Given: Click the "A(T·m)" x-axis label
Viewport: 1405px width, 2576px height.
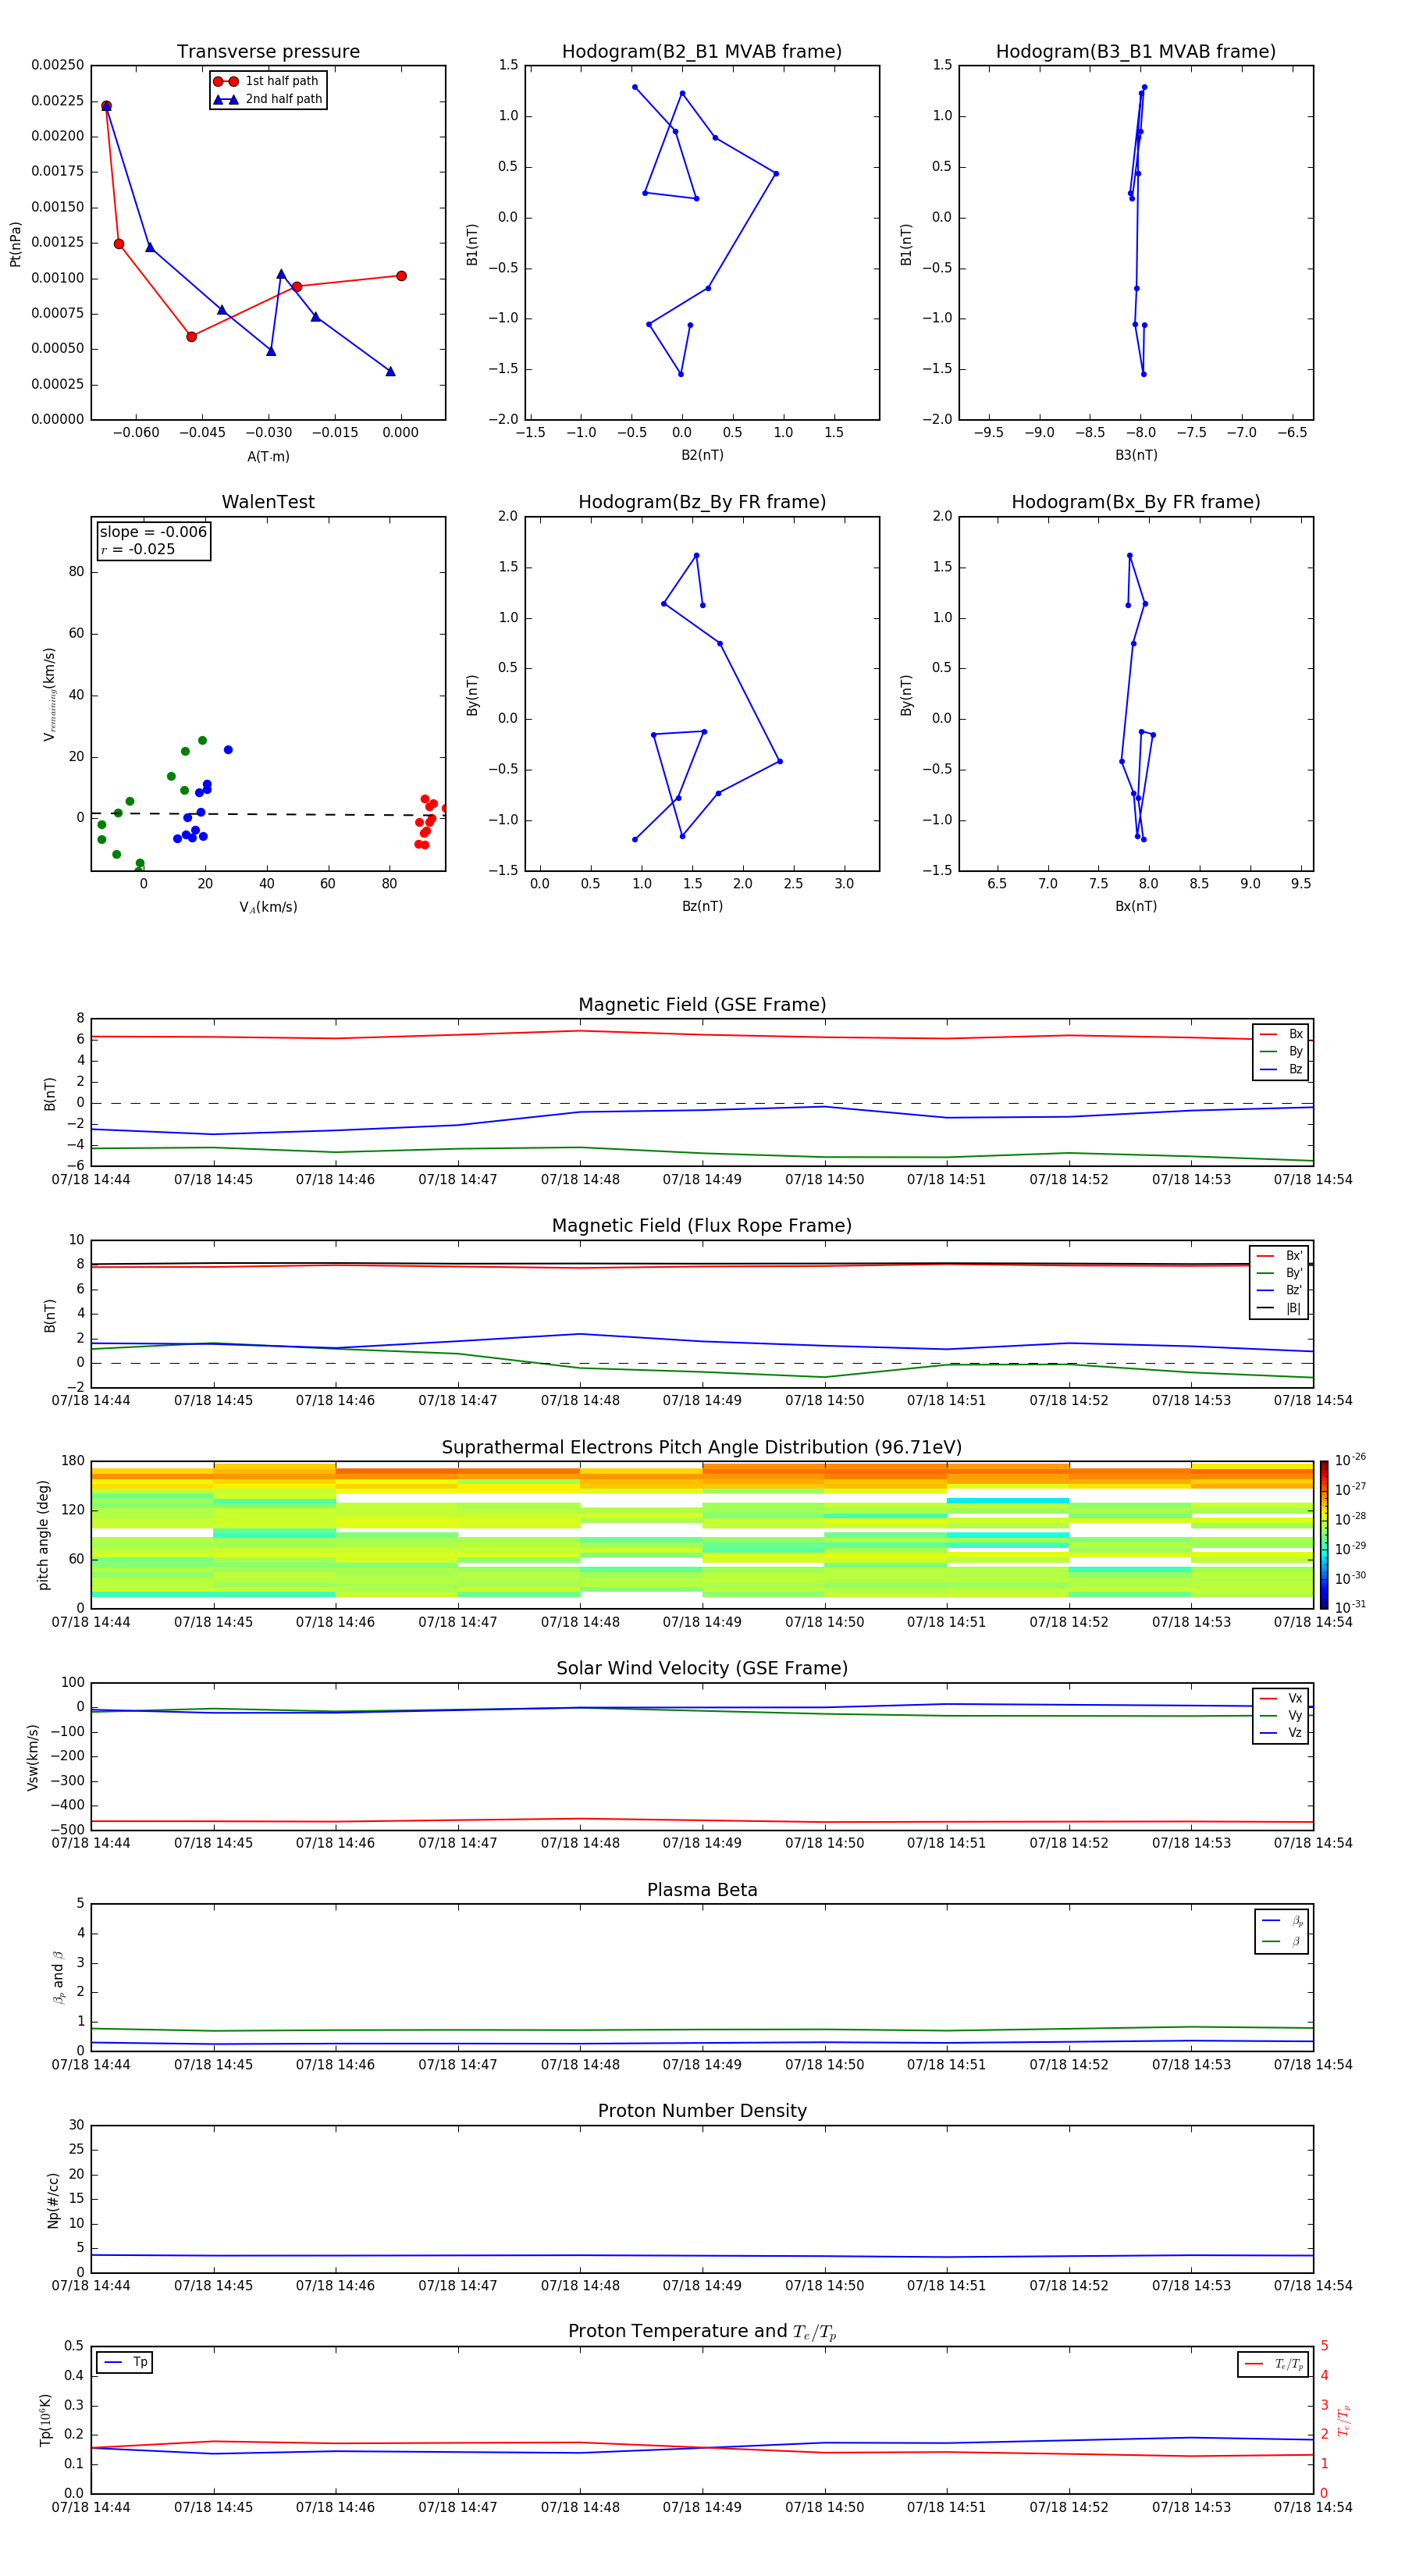Looking at the screenshot, I should [268, 456].
